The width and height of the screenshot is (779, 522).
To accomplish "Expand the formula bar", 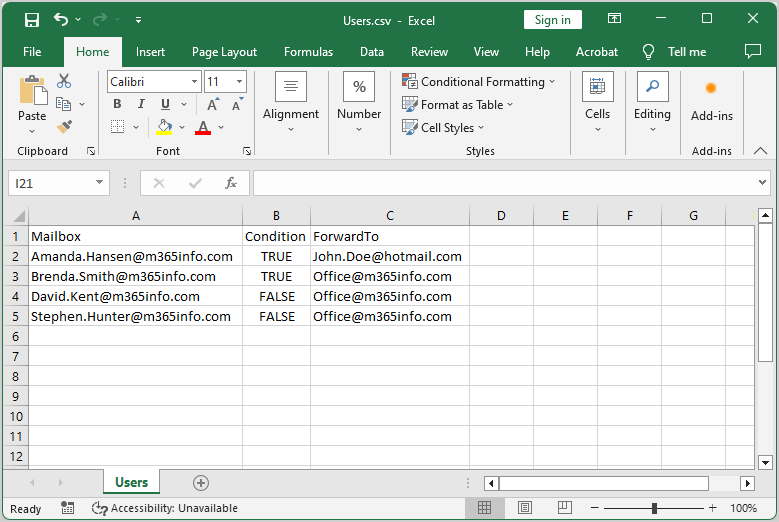I will pos(762,182).
